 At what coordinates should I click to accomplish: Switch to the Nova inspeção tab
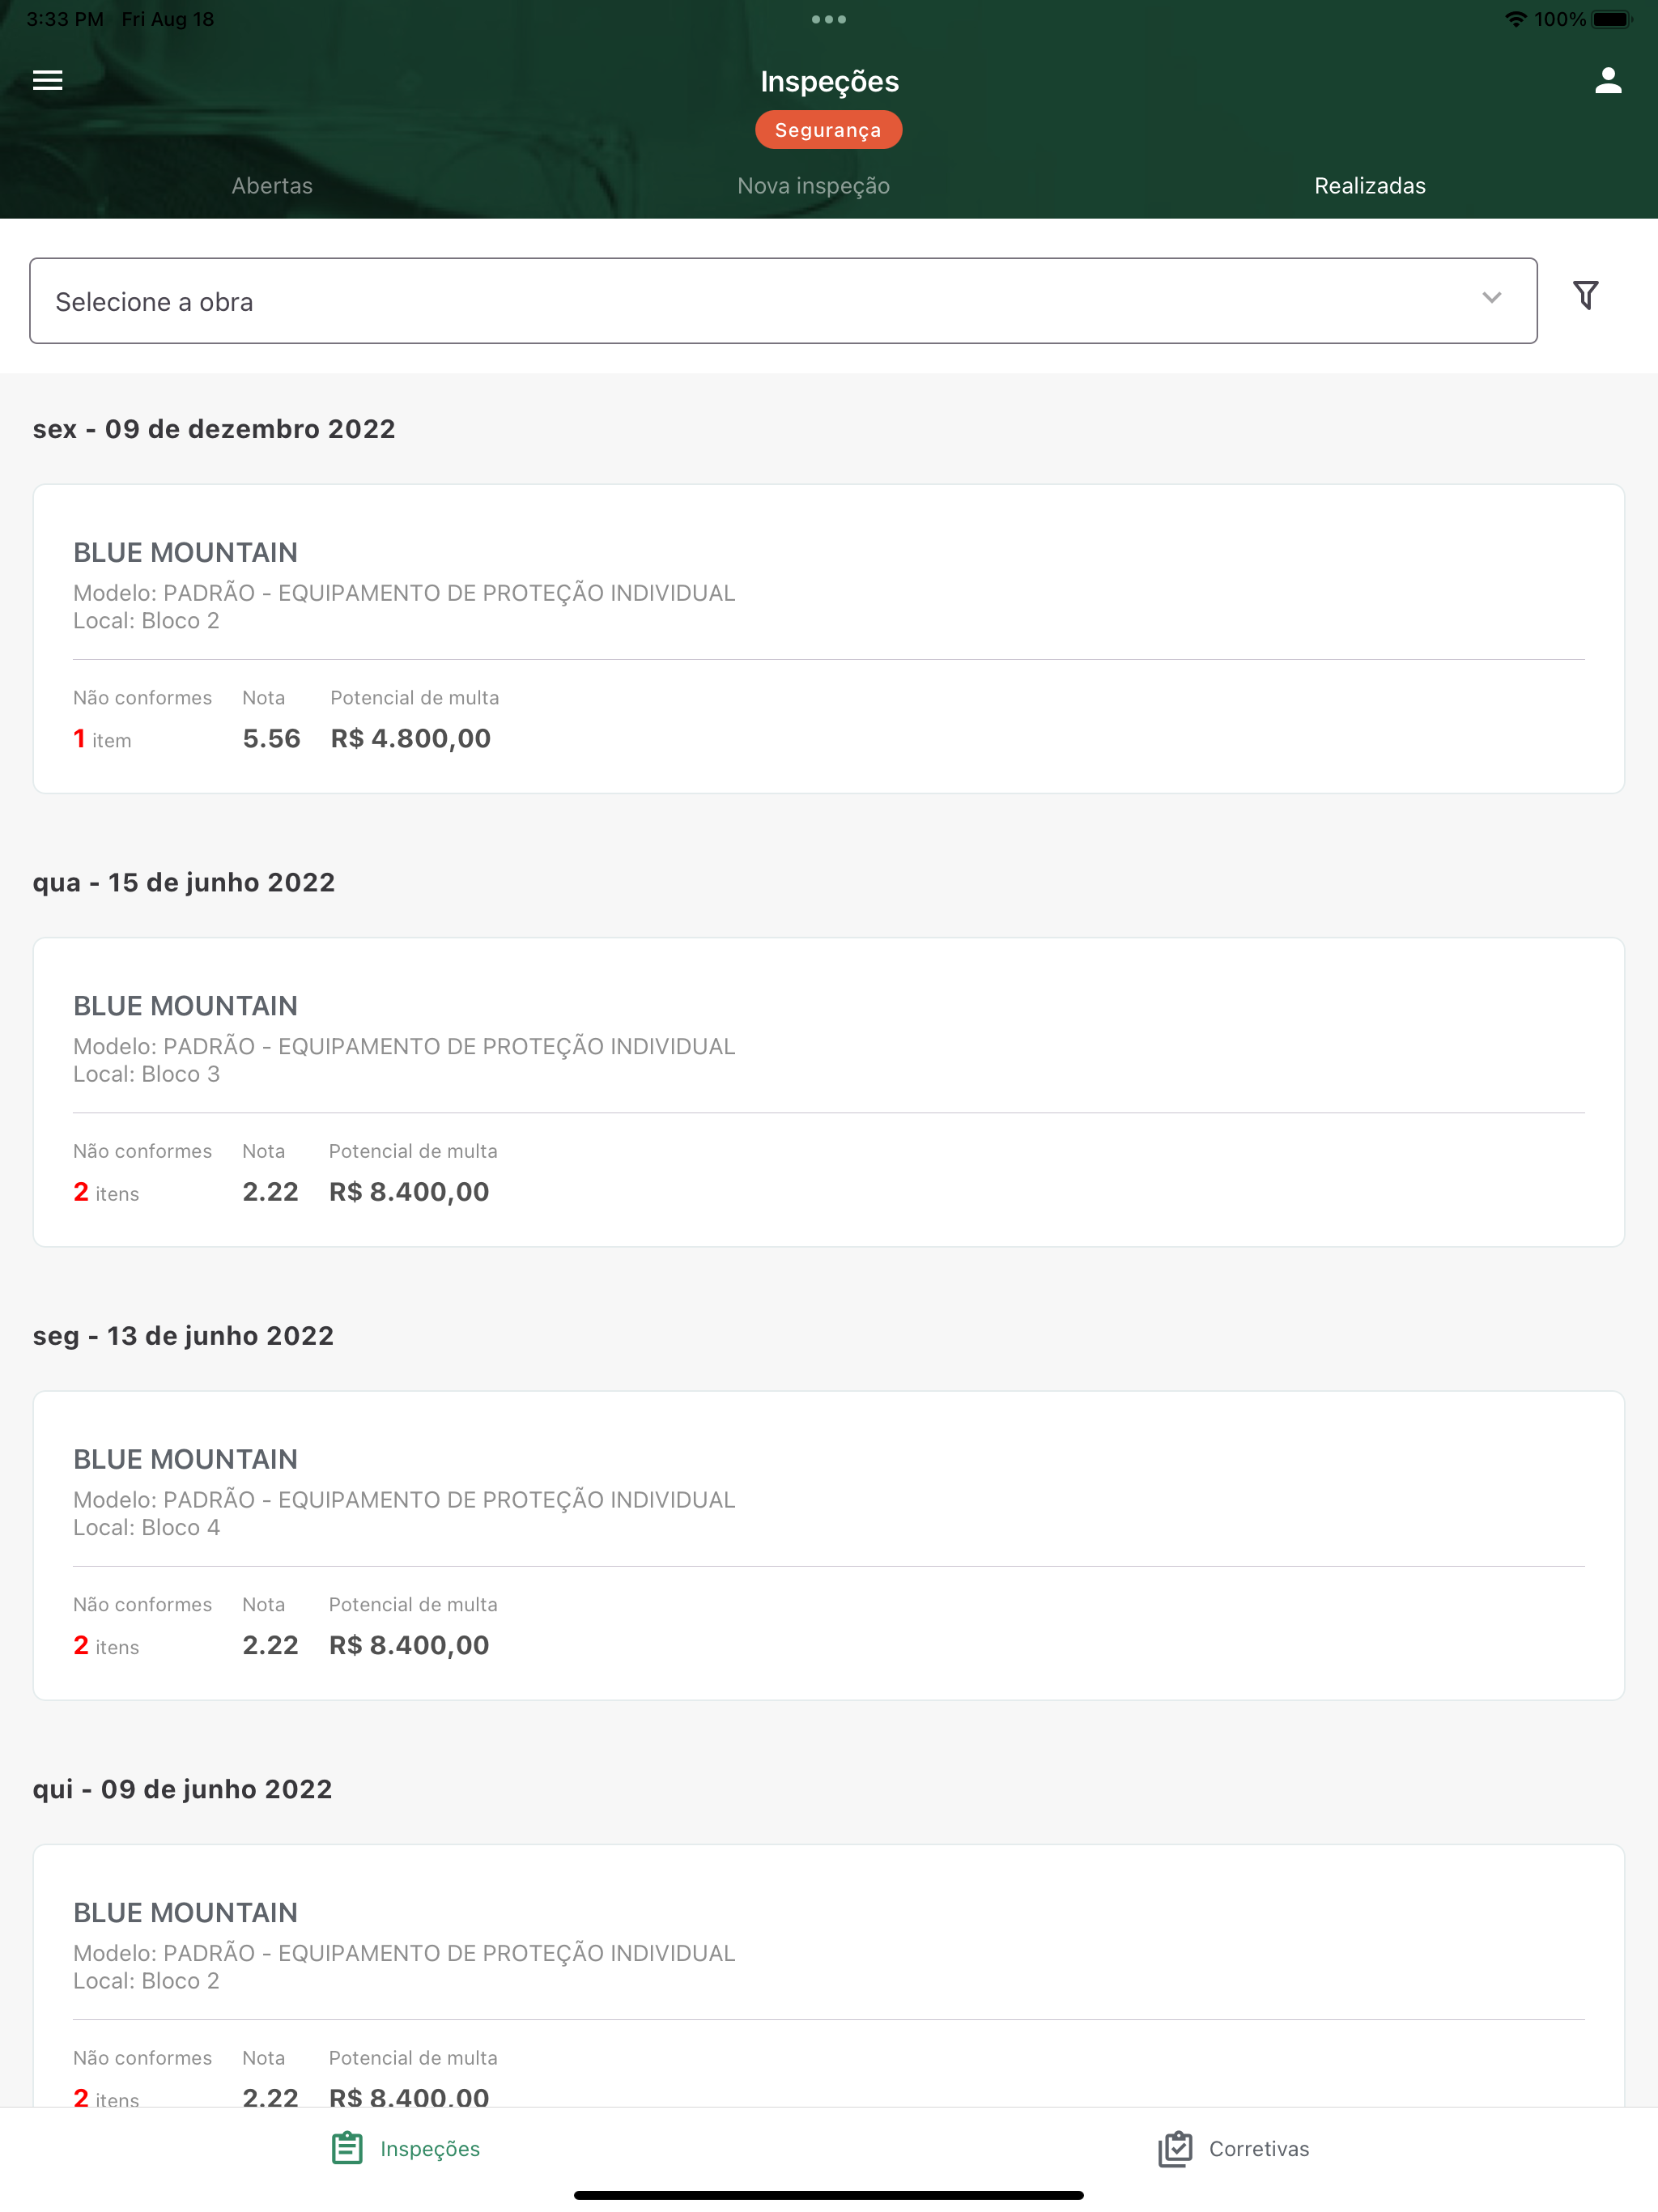[x=813, y=186]
